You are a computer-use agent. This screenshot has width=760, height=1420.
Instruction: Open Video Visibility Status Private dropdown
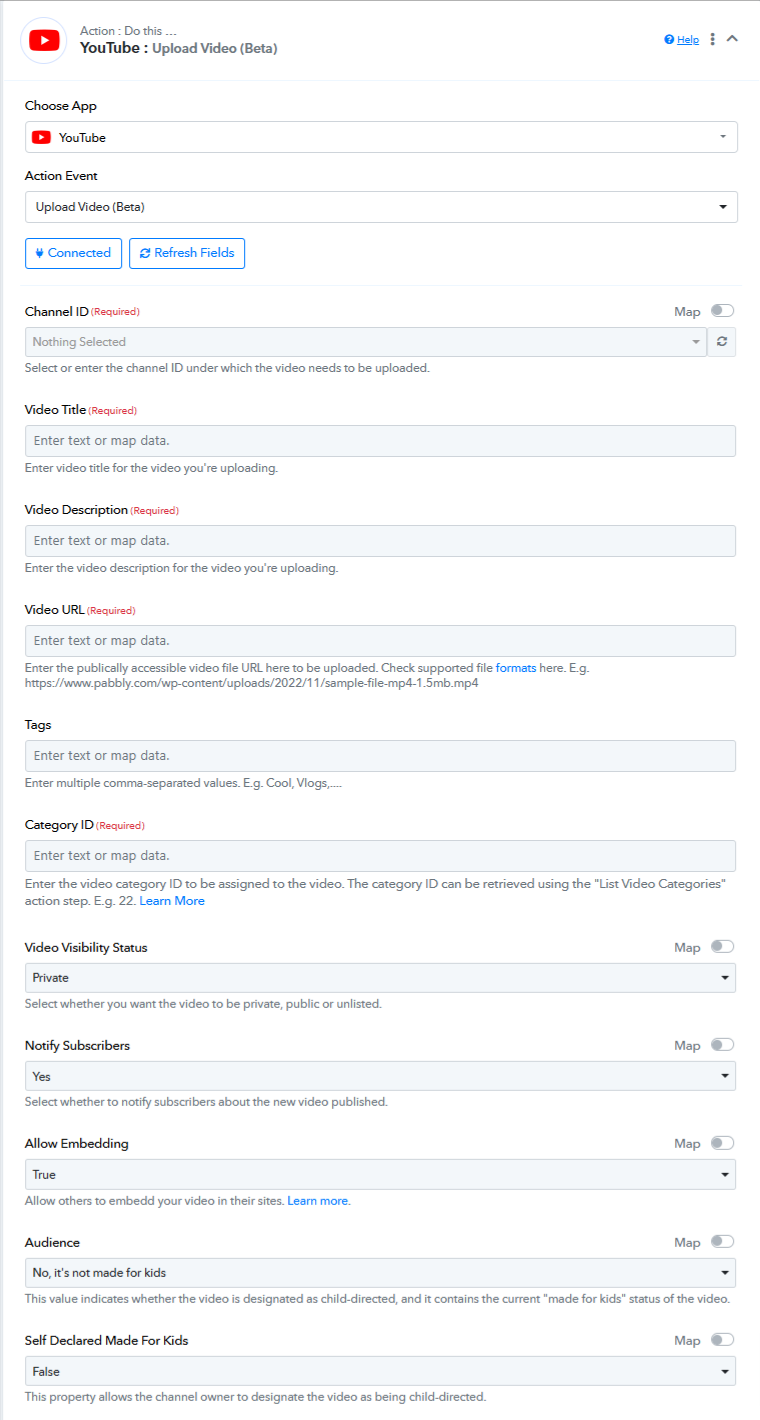(x=380, y=977)
